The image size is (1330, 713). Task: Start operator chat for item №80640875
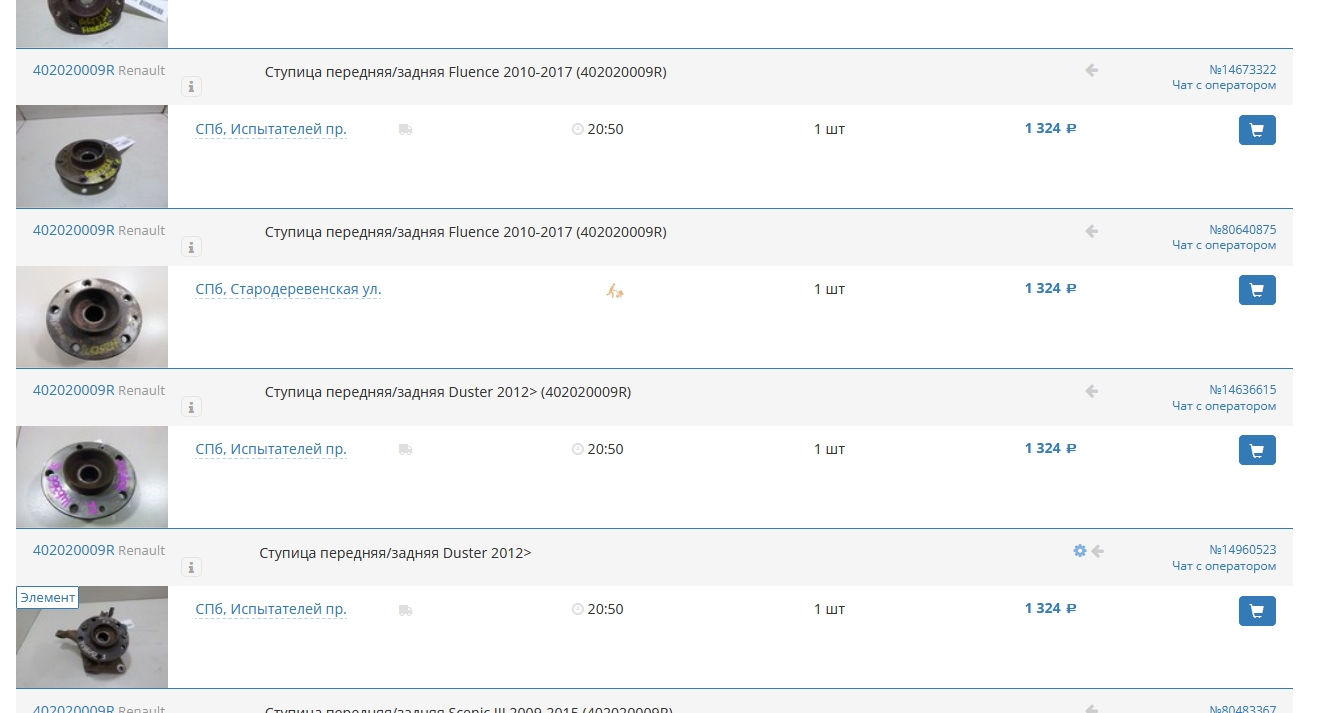[1224, 245]
